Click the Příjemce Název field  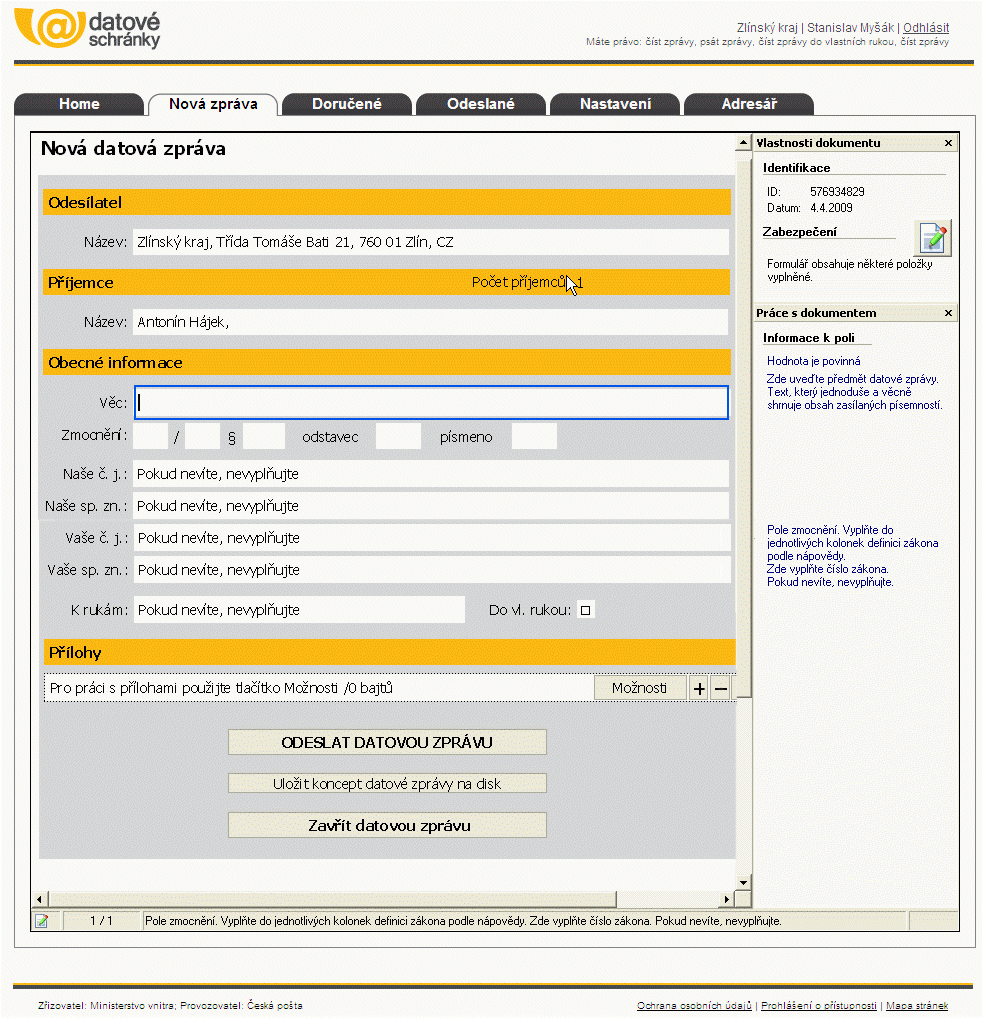click(x=431, y=322)
